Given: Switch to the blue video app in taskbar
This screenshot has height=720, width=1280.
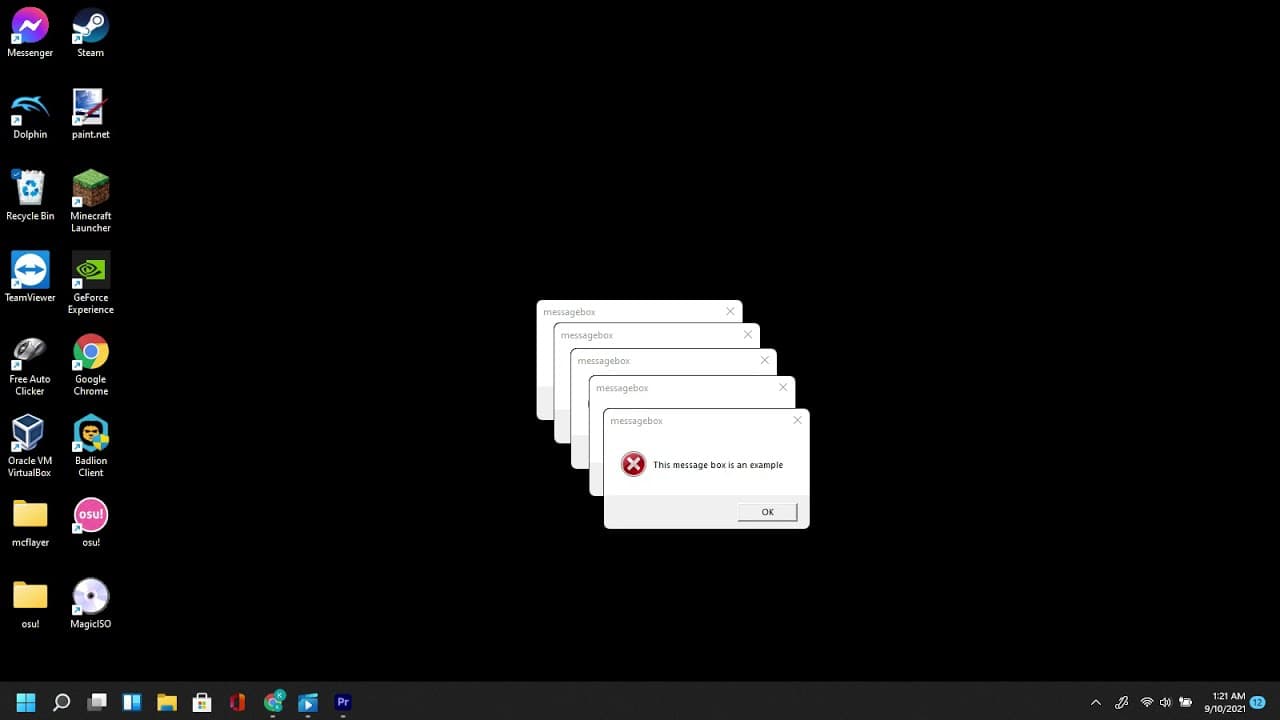Looking at the screenshot, I should (x=308, y=702).
